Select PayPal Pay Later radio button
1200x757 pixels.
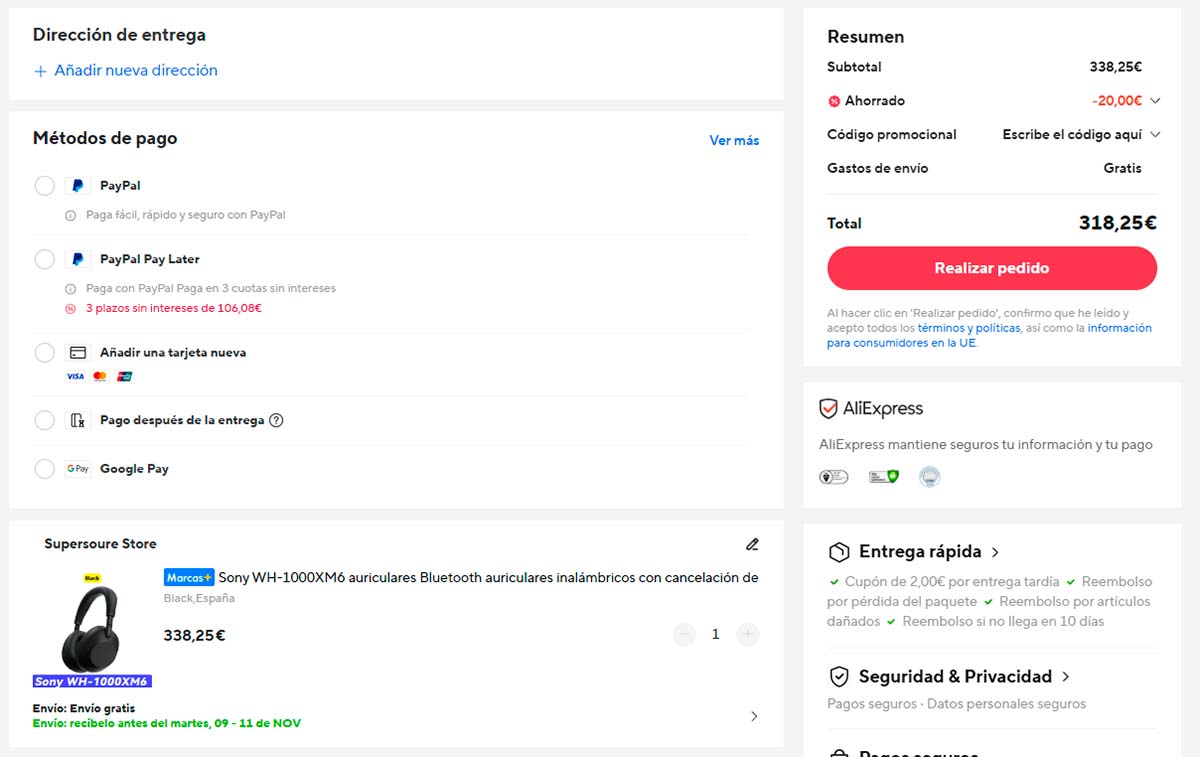(44, 259)
